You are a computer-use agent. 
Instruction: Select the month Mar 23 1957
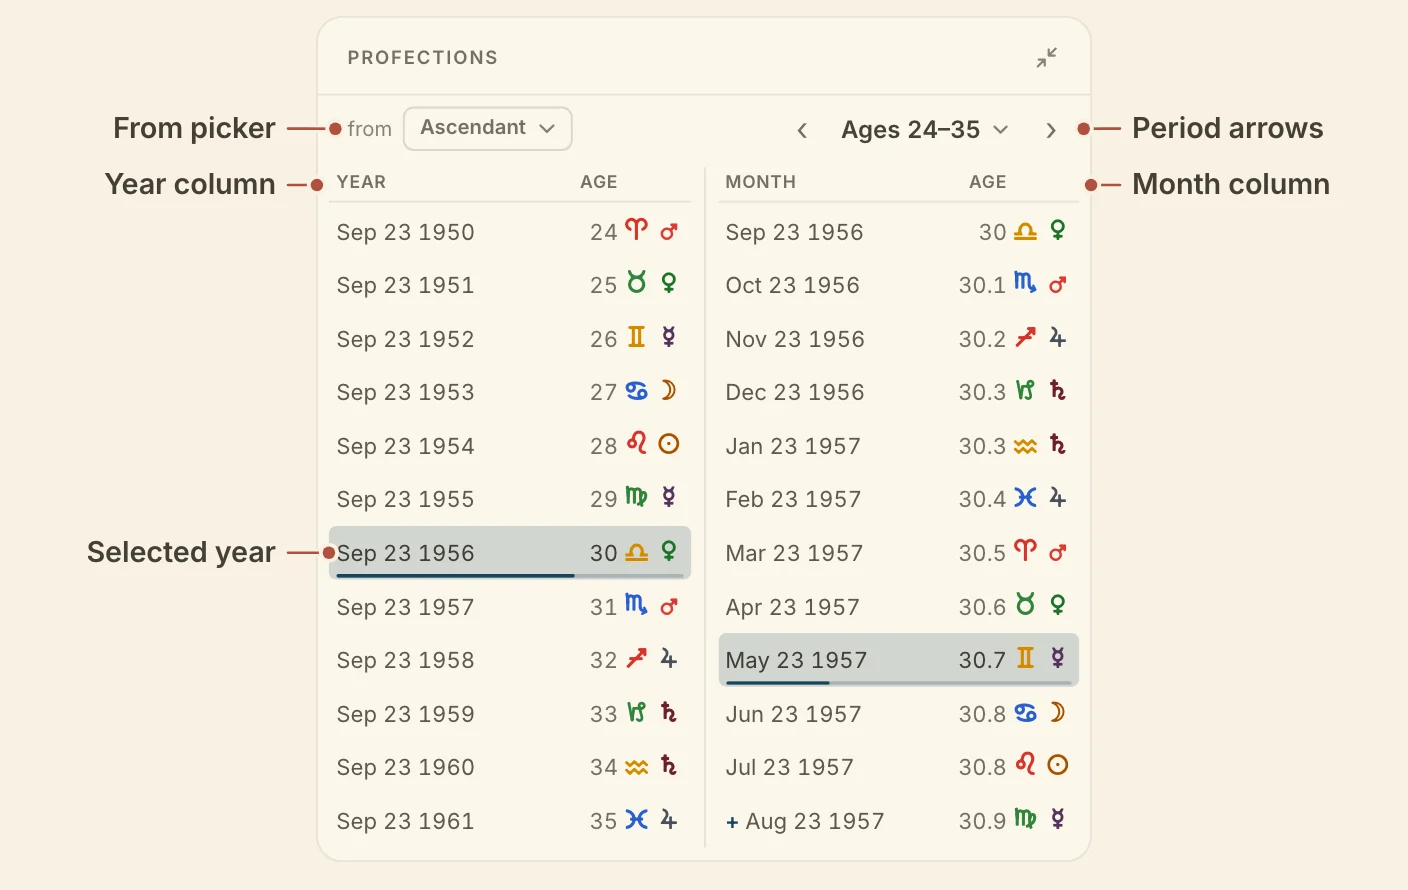tap(898, 553)
